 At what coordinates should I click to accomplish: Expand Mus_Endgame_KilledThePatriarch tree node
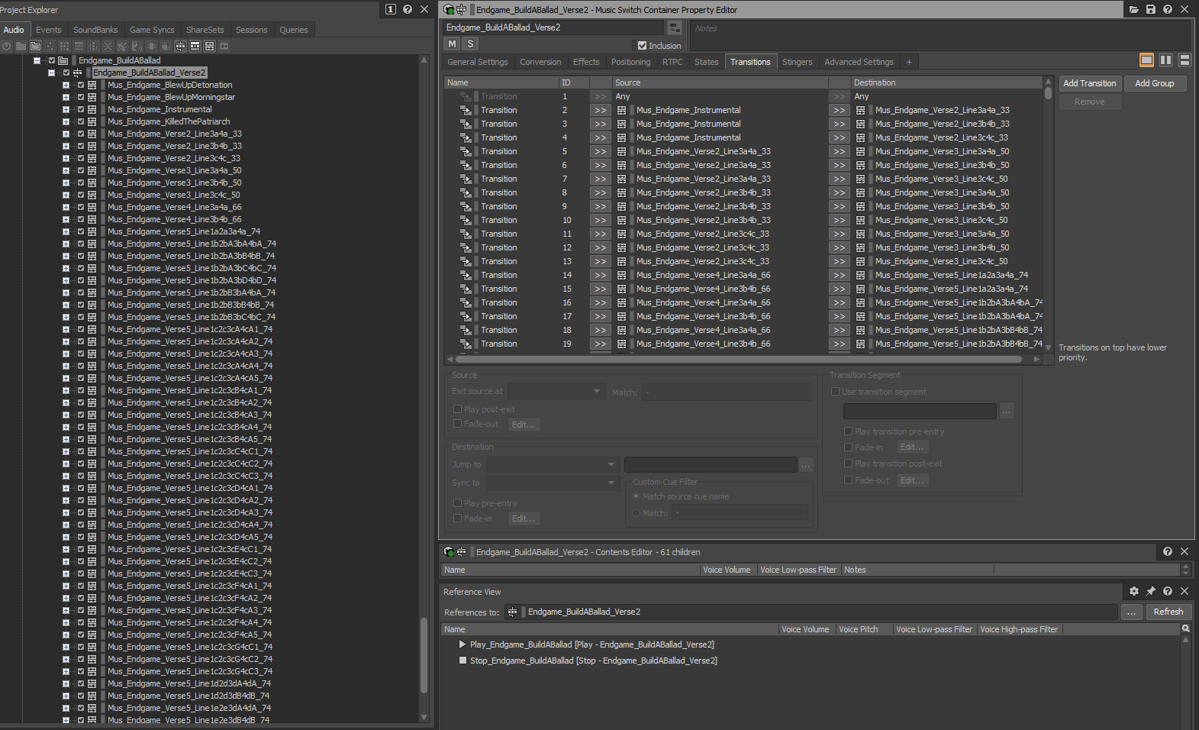[66, 122]
